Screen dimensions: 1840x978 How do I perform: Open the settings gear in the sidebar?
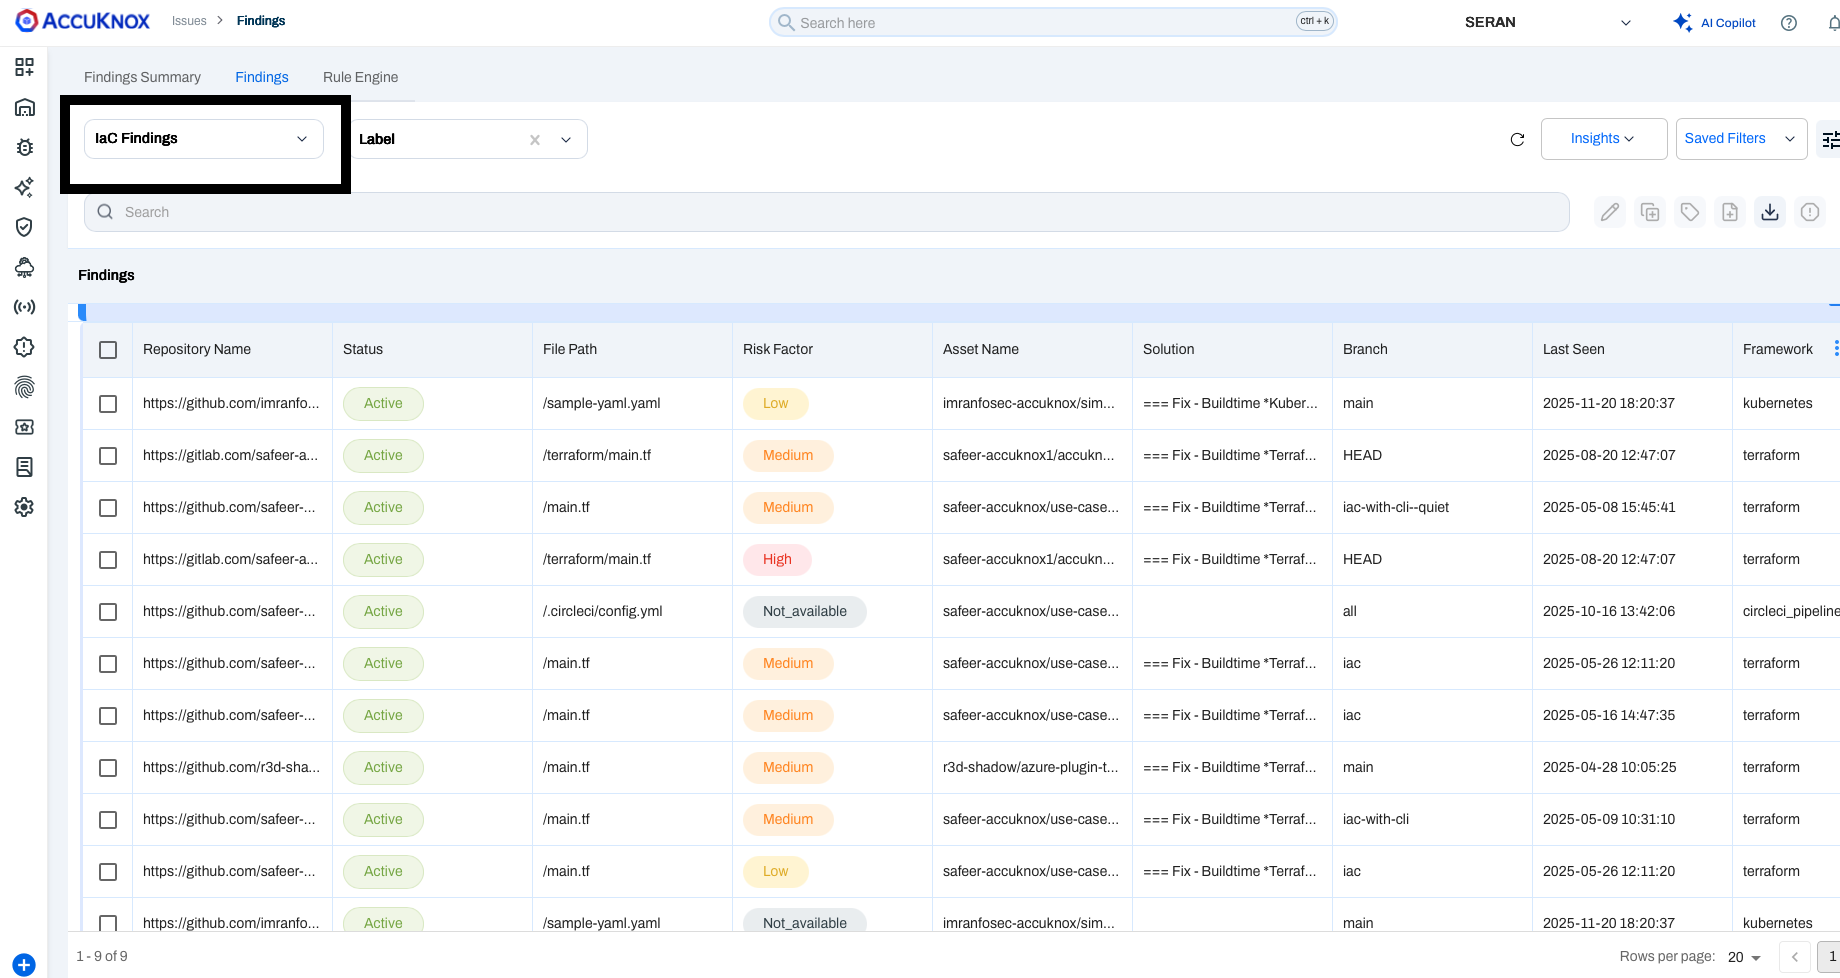click(24, 507)
